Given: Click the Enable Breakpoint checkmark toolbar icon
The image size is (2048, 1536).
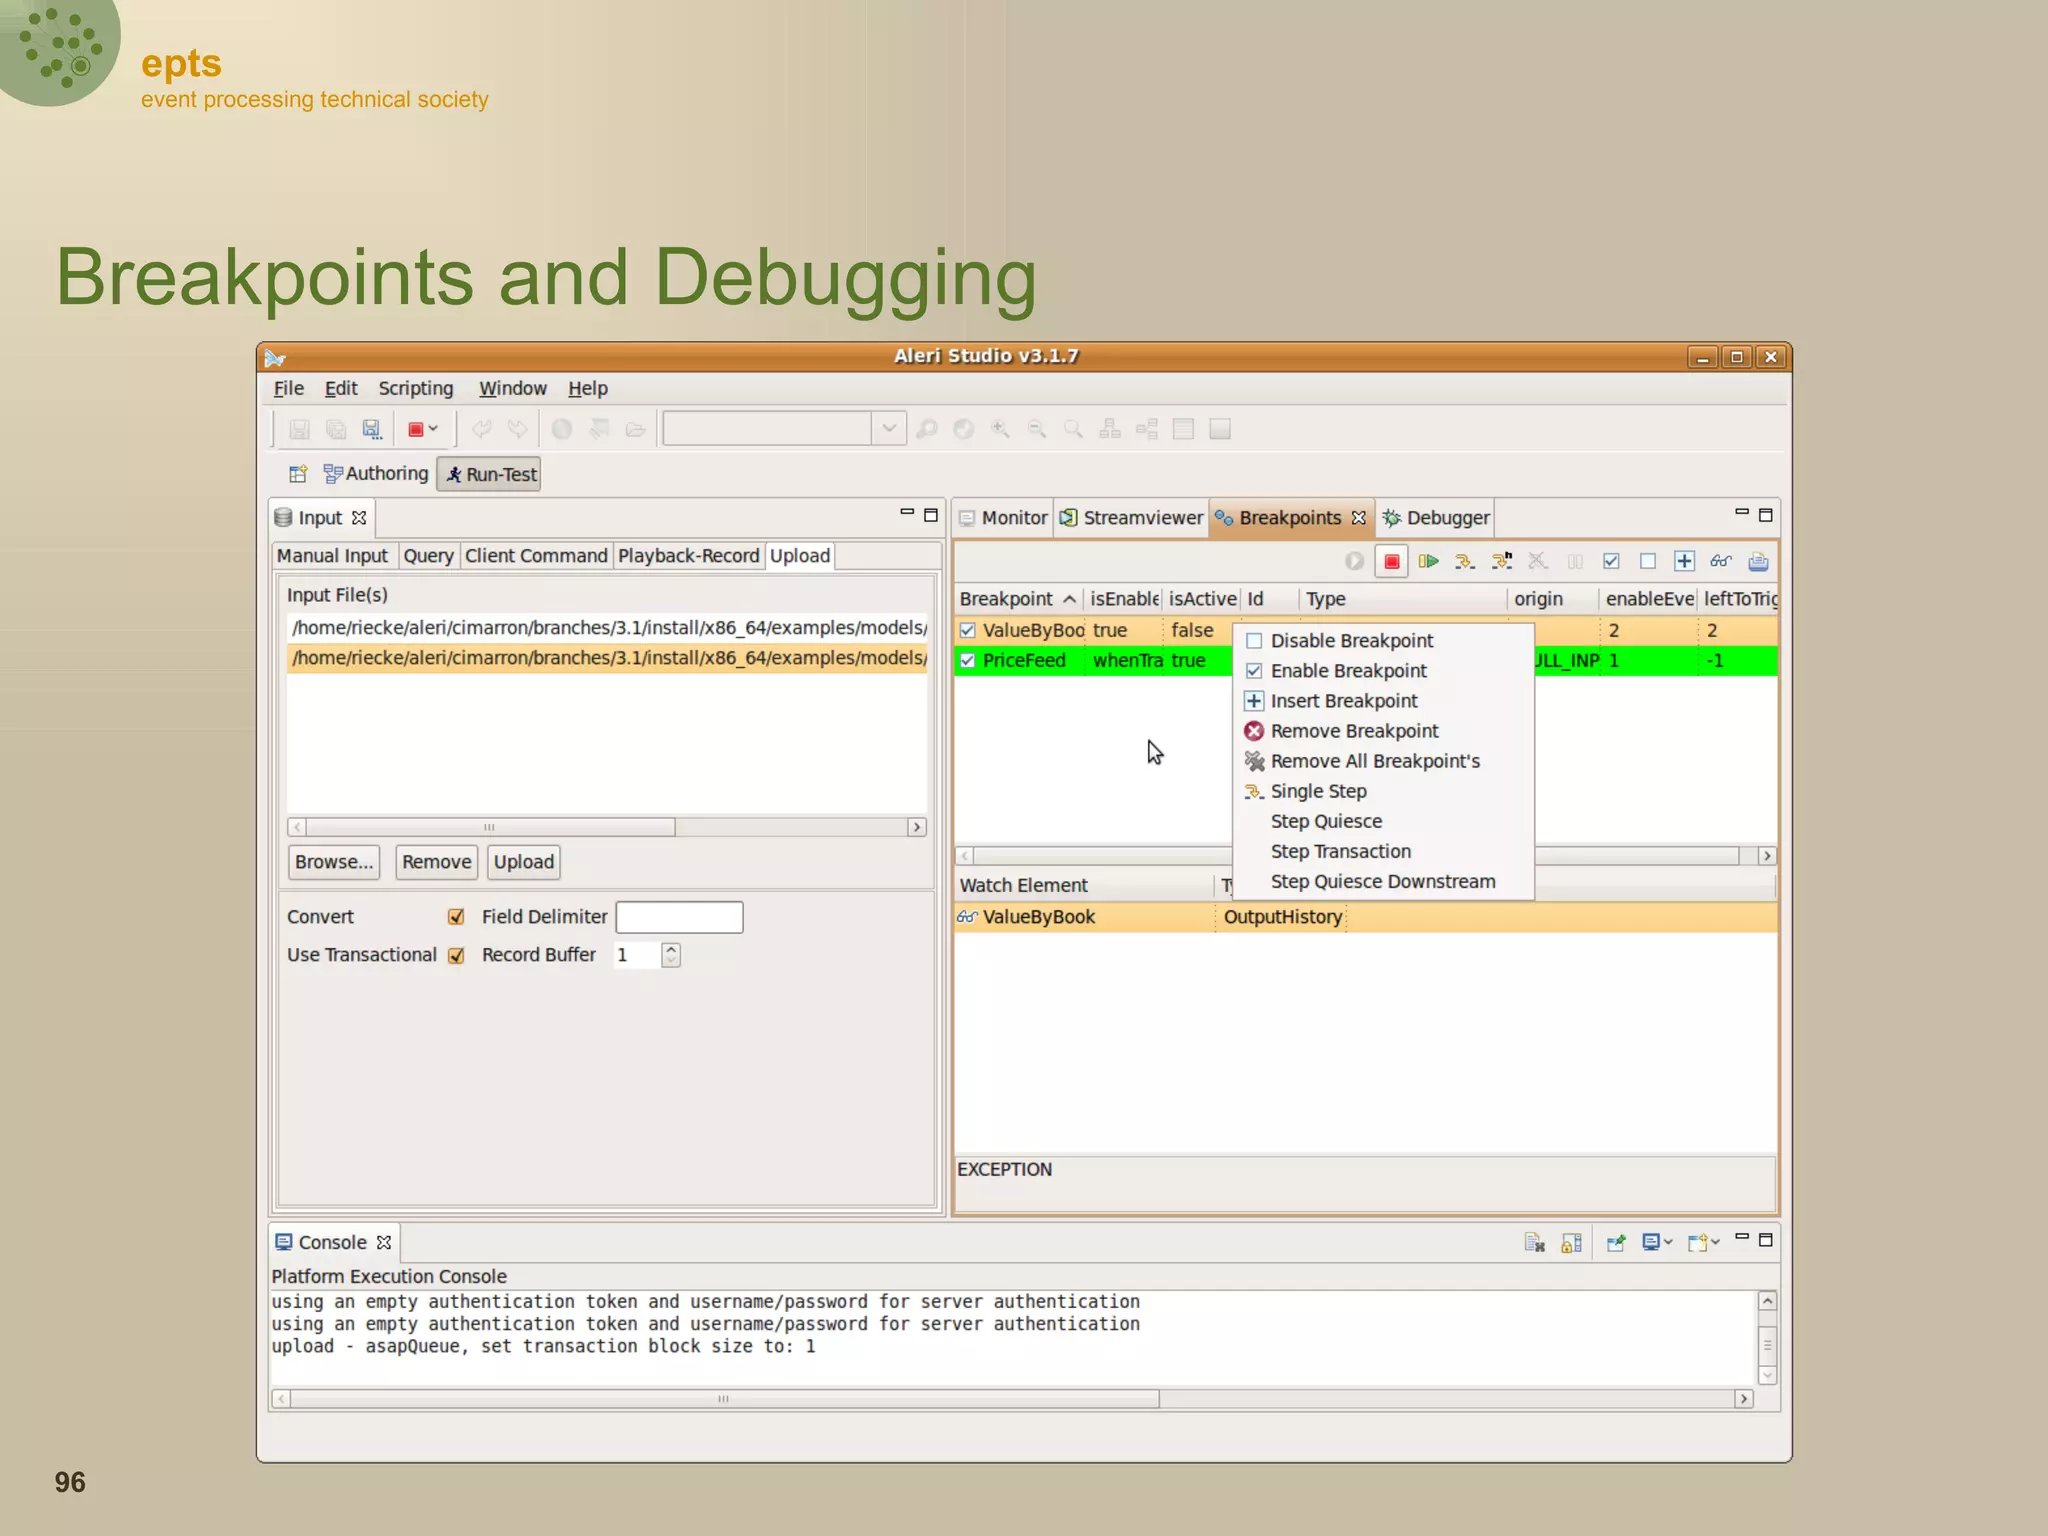Looking at the screenshot, I should tap(1611, 561).
